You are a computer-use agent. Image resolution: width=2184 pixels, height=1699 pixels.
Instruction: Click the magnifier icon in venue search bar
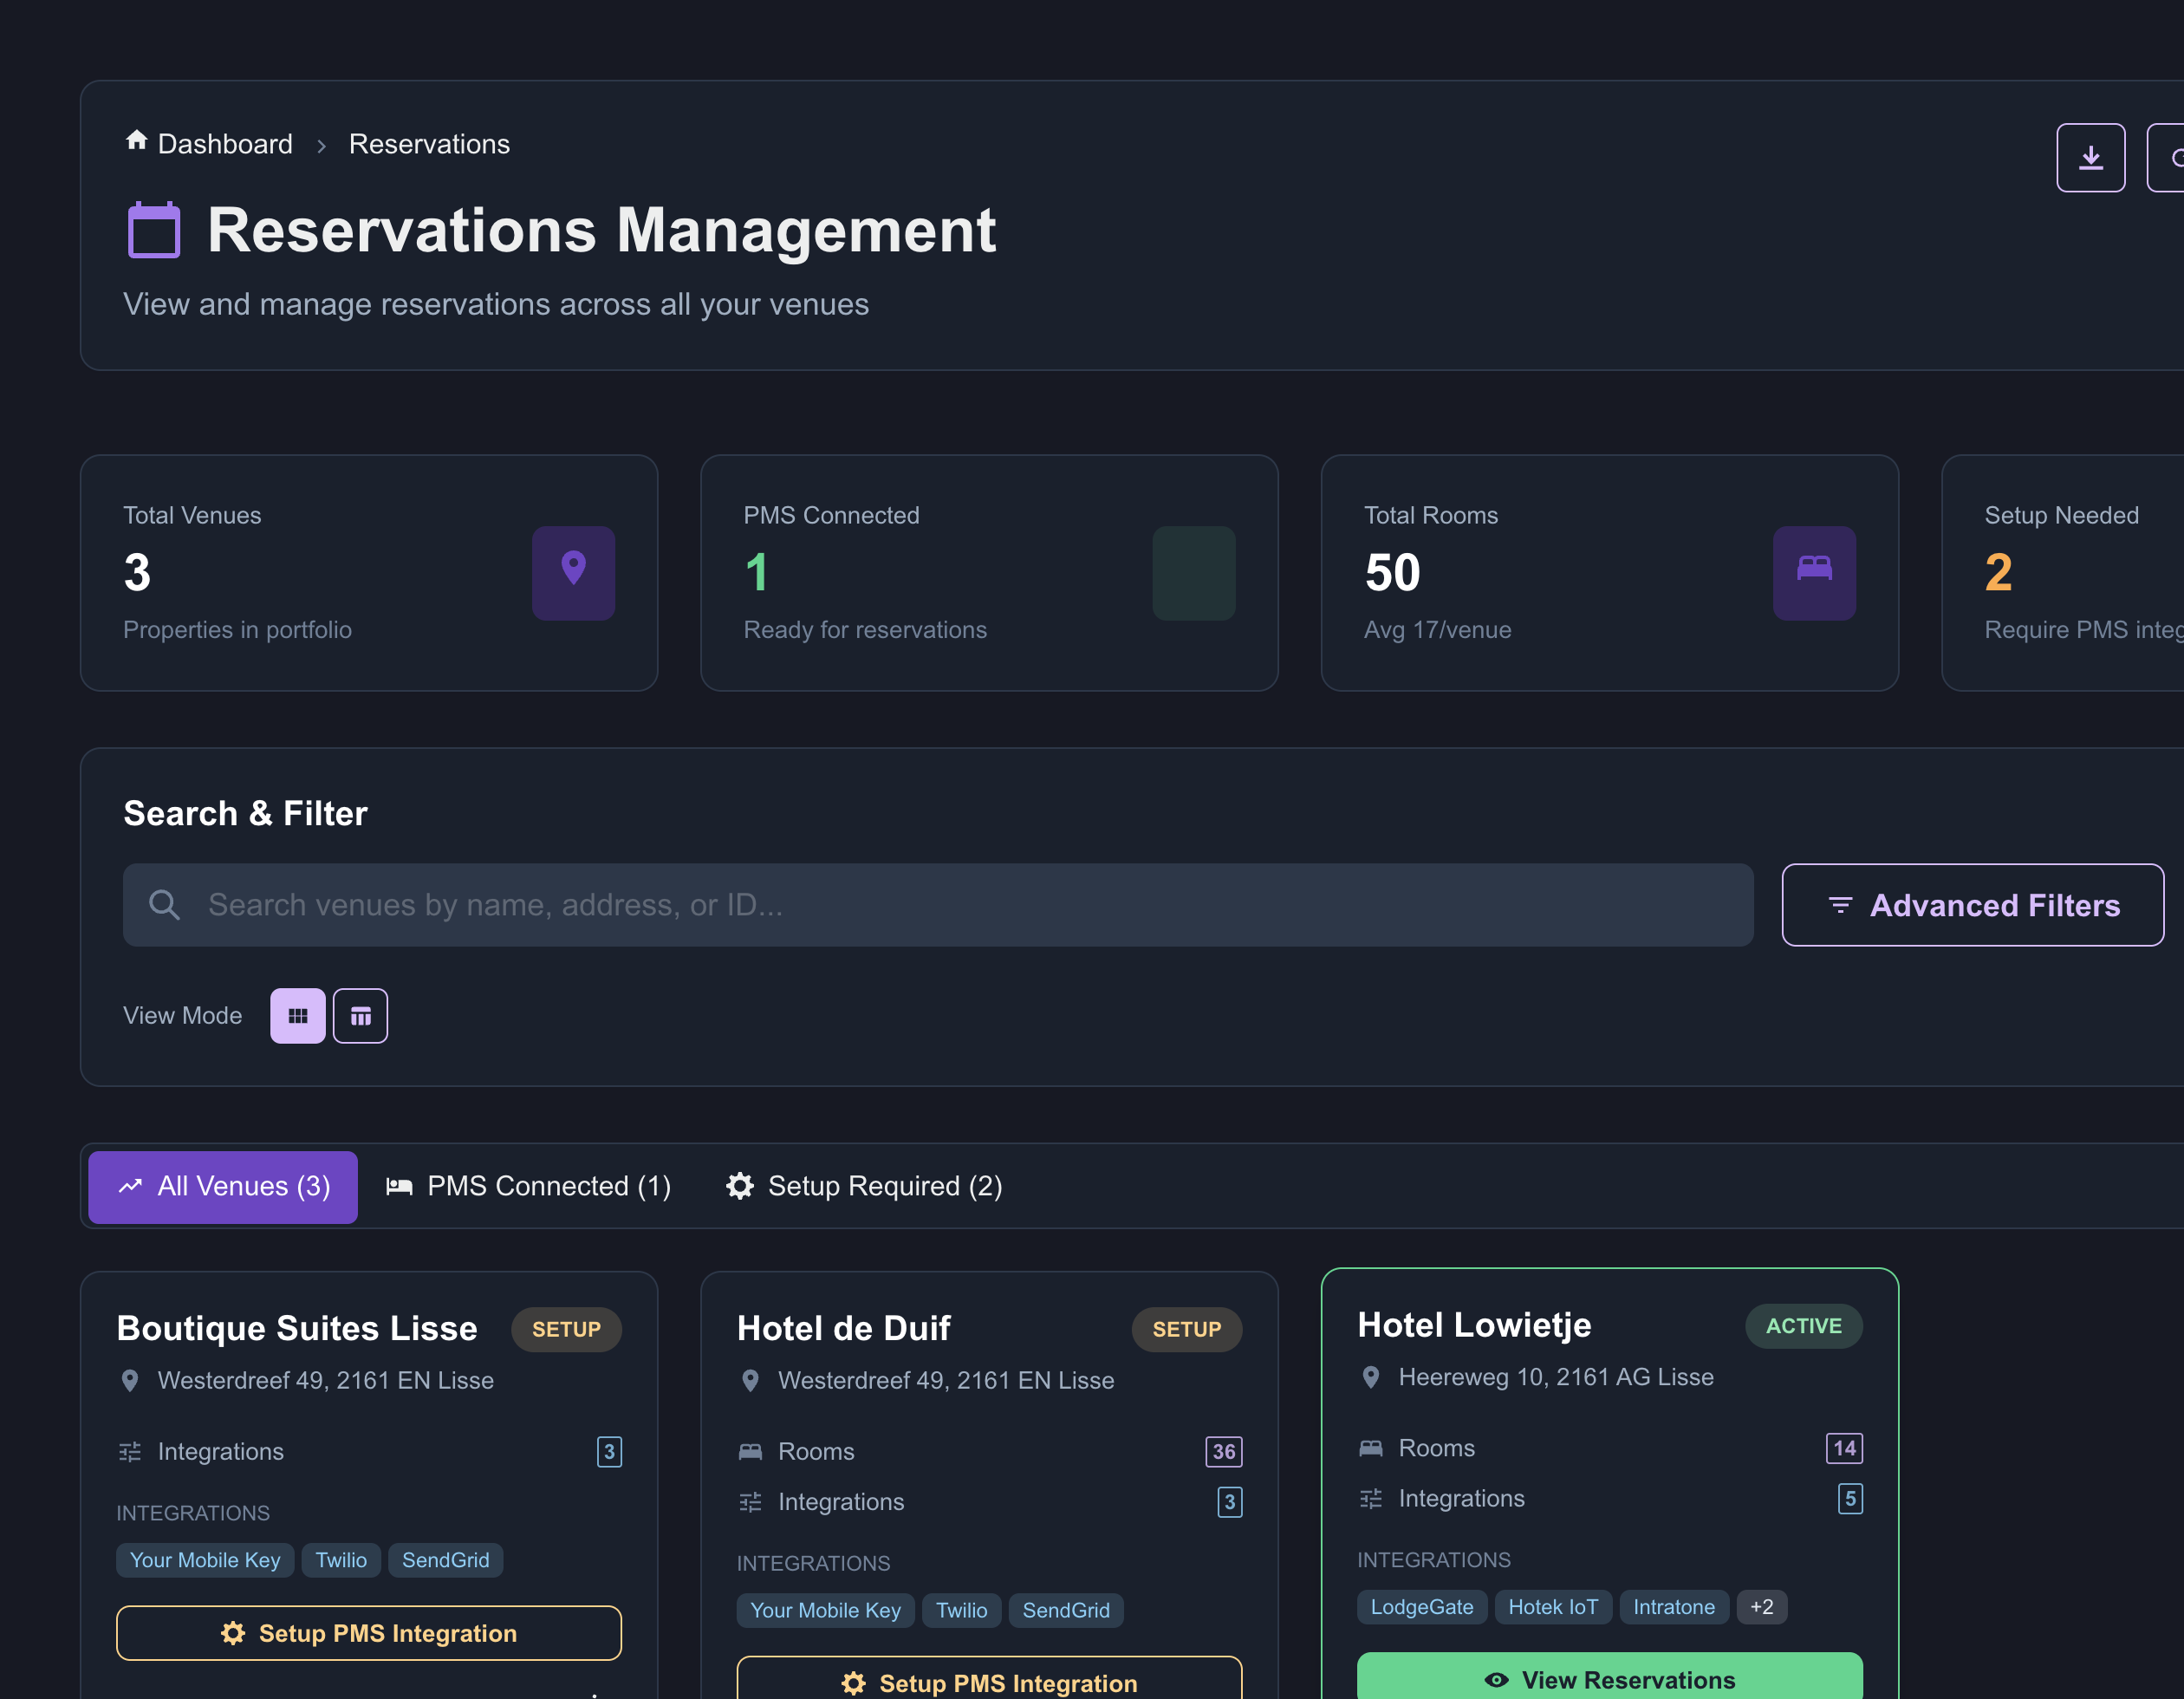tap(164, 905)
